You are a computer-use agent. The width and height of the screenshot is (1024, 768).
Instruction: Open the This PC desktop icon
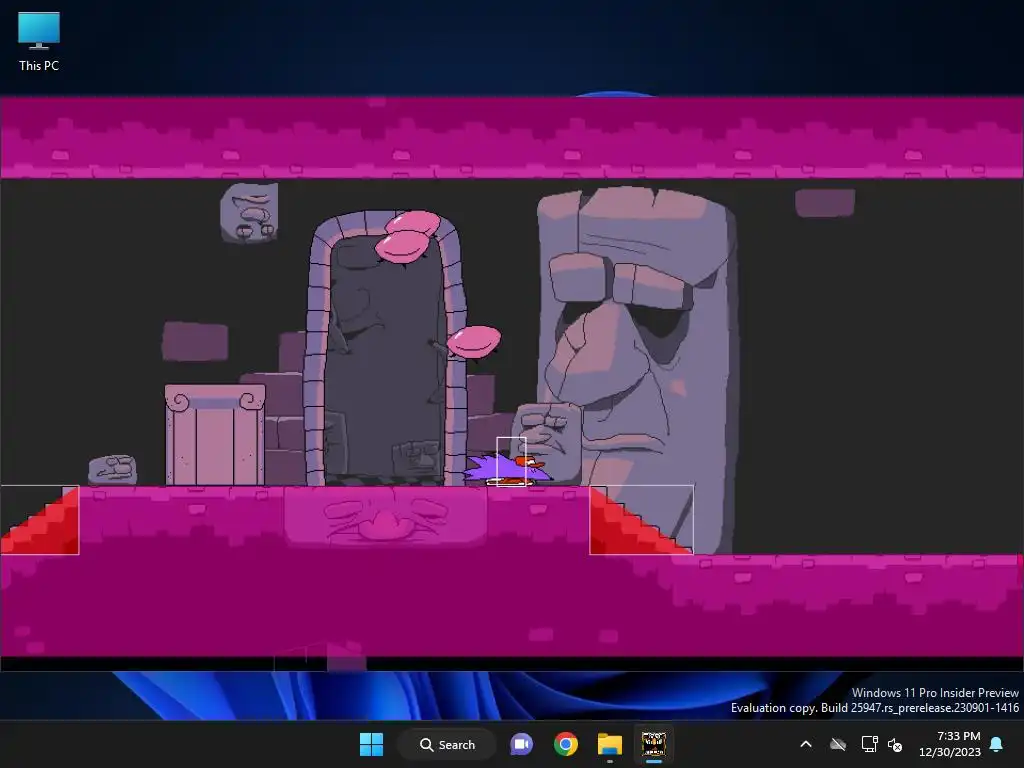[x=39, y=42]
